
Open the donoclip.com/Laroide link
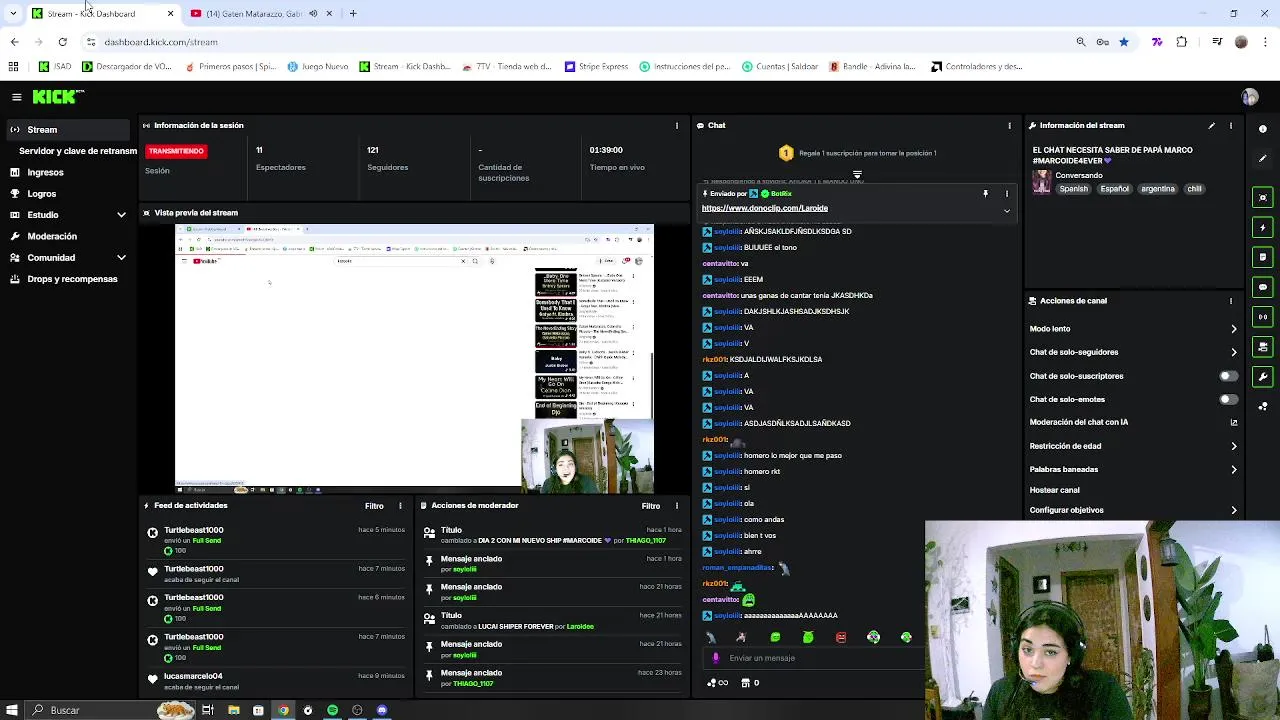point(765,208)
